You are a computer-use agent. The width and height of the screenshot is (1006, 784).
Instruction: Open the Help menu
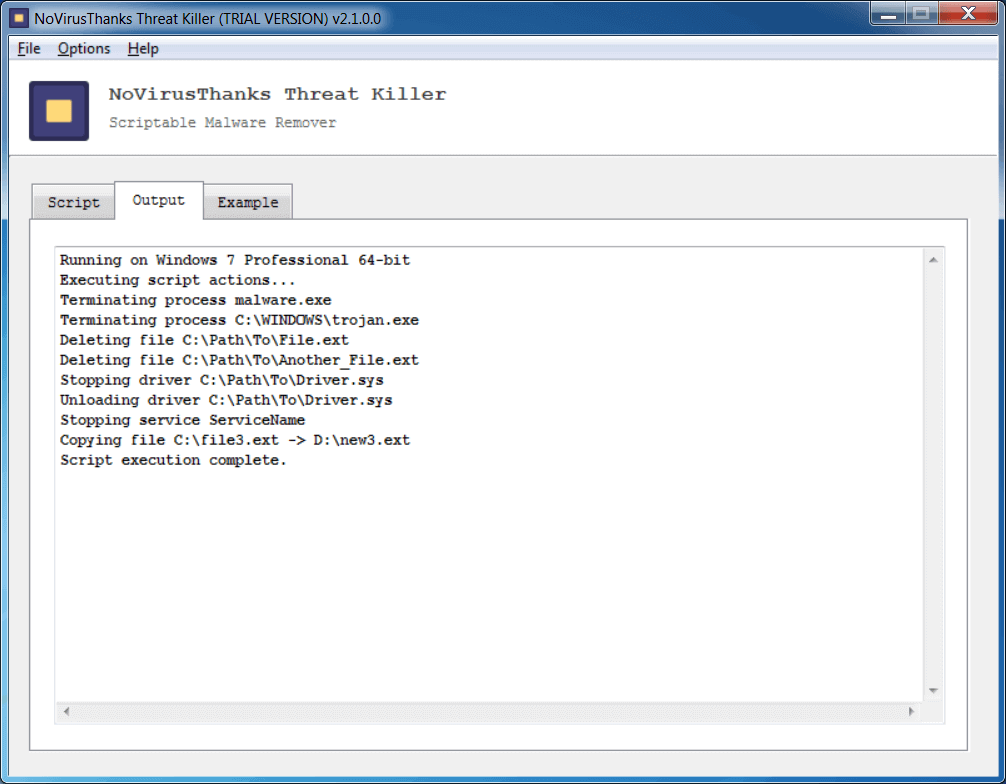pyautogui.click(x=143, y=49)
